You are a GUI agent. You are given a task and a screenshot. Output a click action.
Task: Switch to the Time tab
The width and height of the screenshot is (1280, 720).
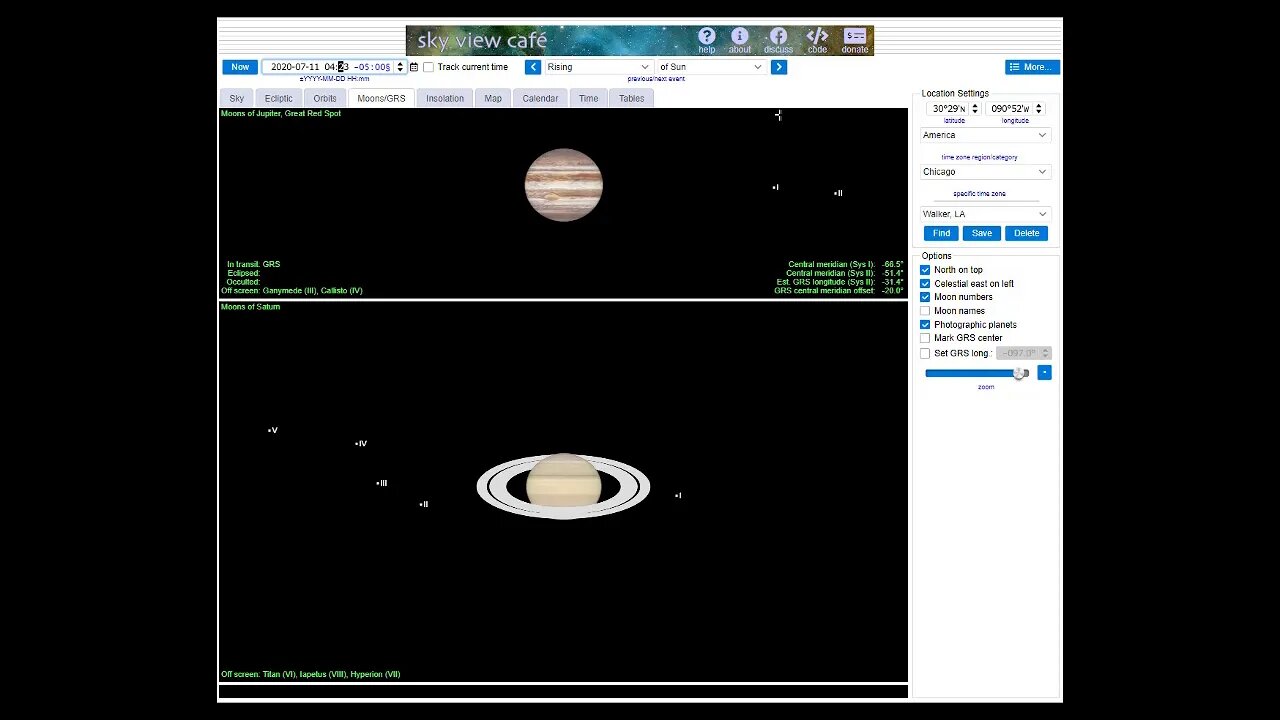point(589,98)
